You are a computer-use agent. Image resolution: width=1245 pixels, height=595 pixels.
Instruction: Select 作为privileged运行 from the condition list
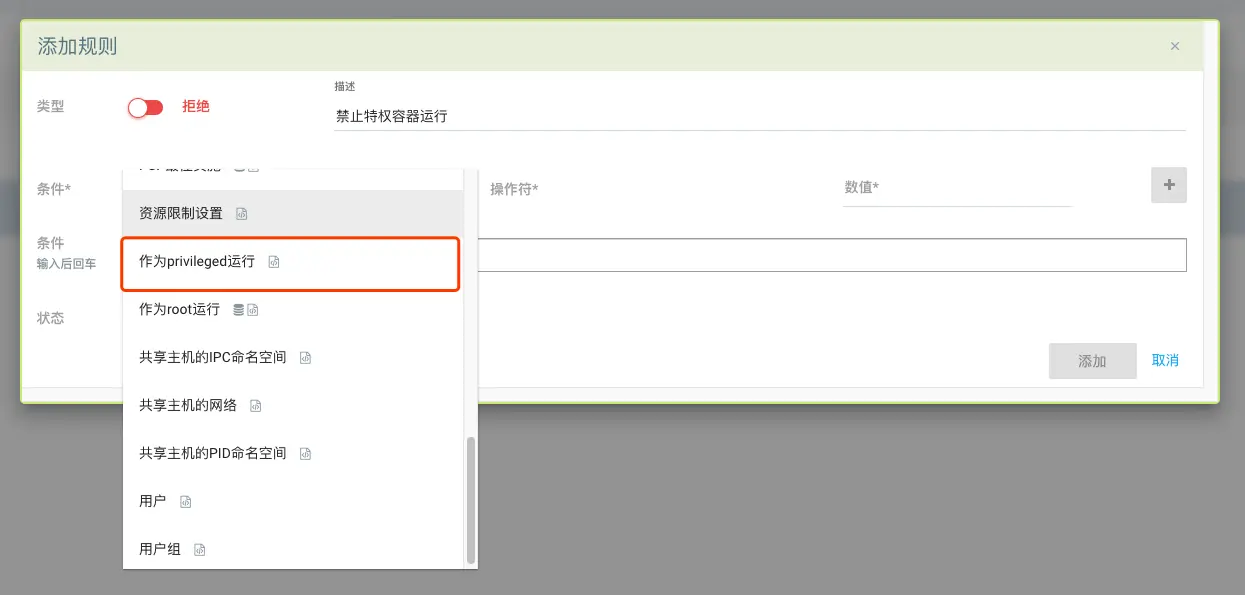coord(197,262)
